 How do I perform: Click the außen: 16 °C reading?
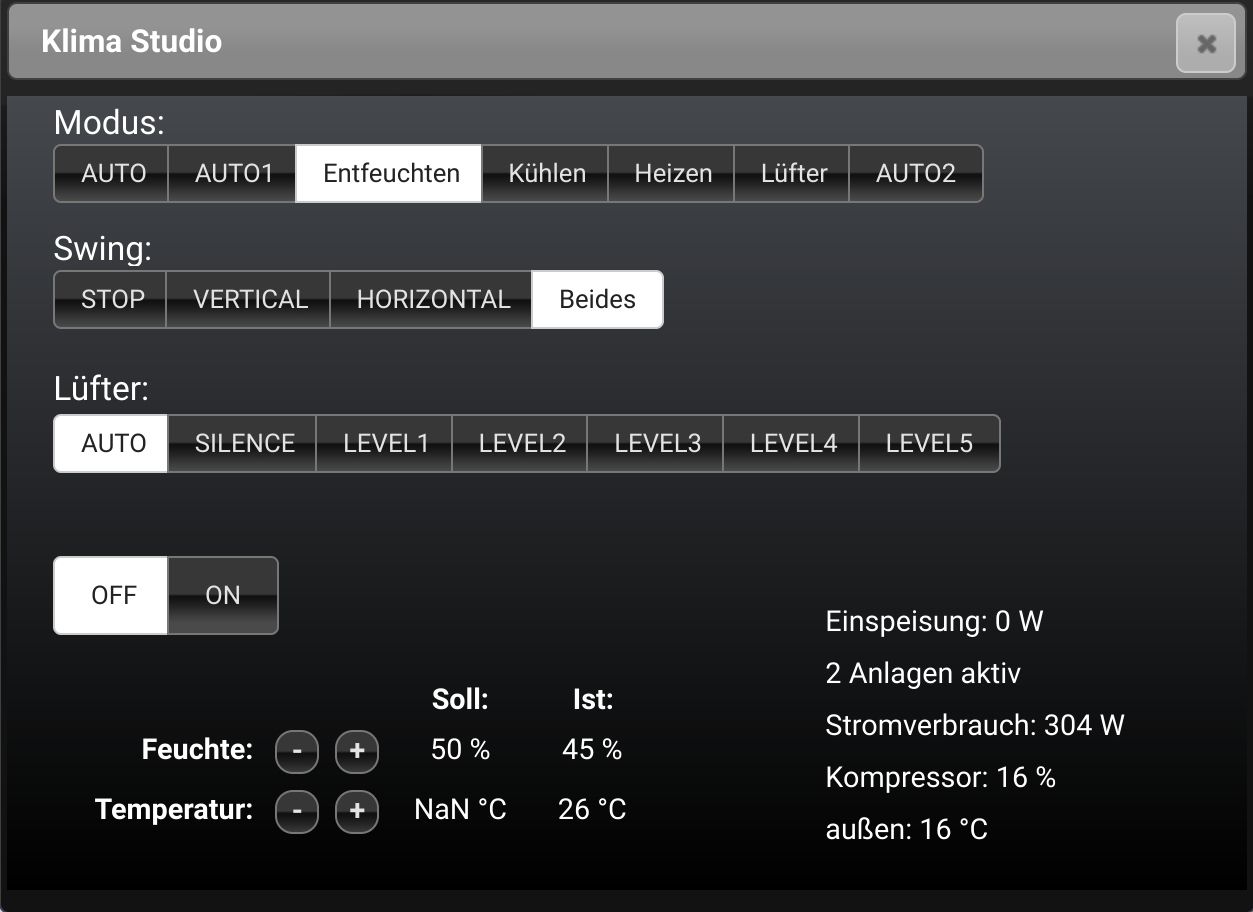click(906, 829)
